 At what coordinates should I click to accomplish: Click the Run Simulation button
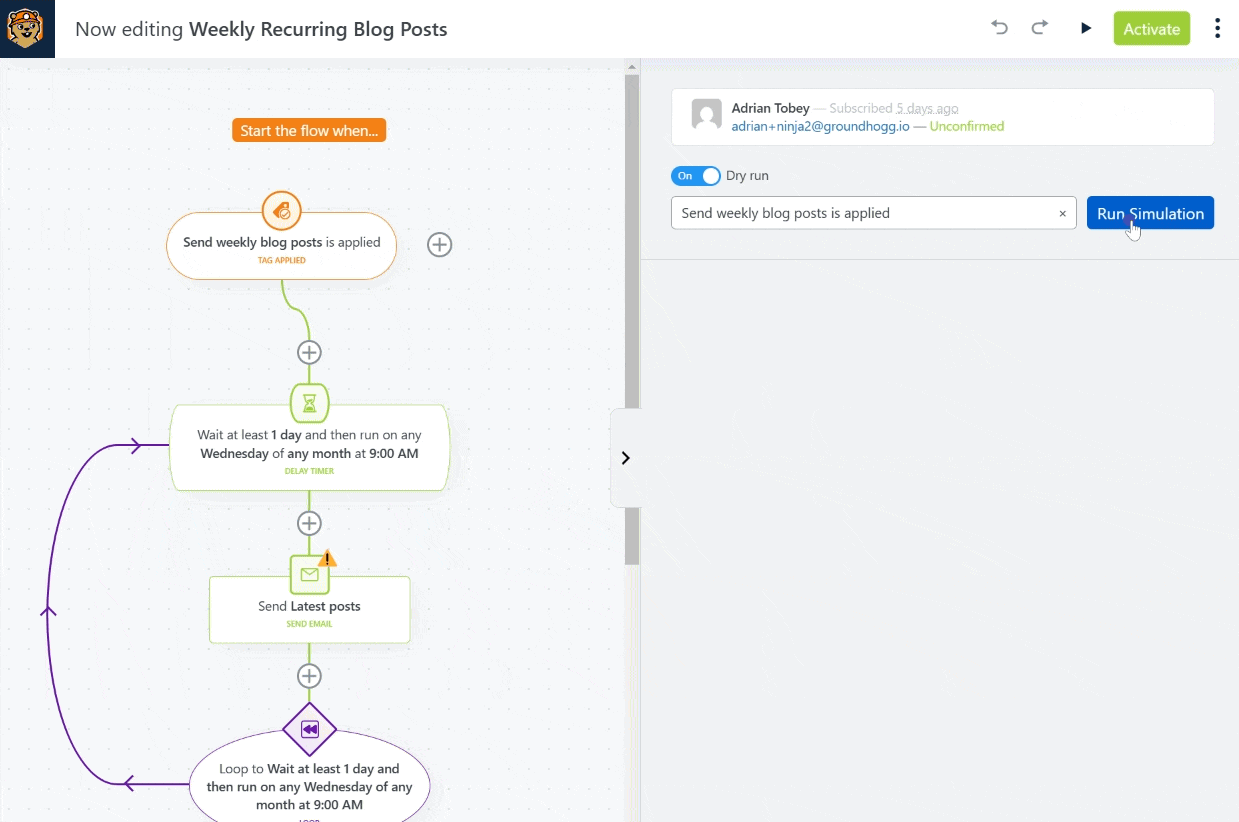[1150, 213]
